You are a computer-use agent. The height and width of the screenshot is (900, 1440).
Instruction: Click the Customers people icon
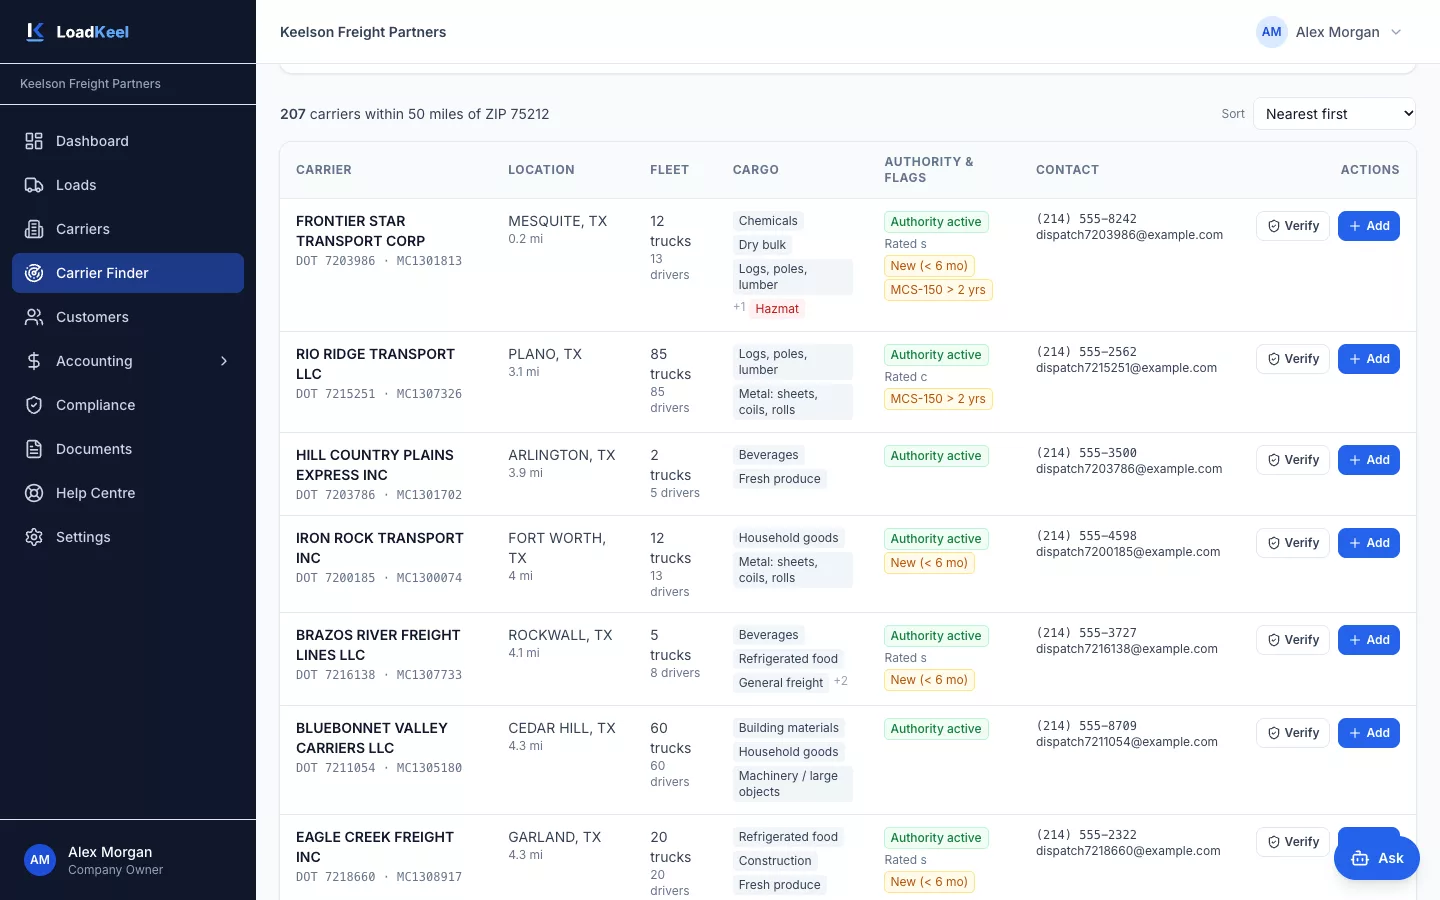(x=34, y=317)
